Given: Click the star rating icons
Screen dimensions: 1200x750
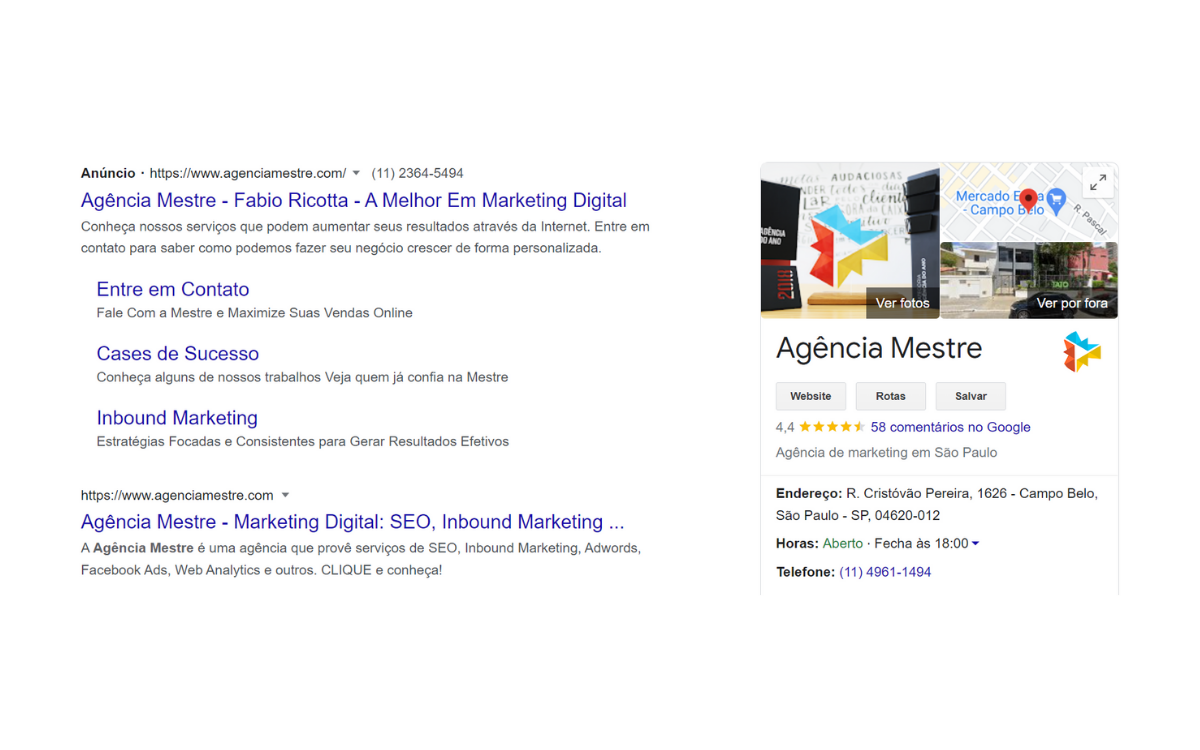Looking at the screenshot, I should (832, 427).
